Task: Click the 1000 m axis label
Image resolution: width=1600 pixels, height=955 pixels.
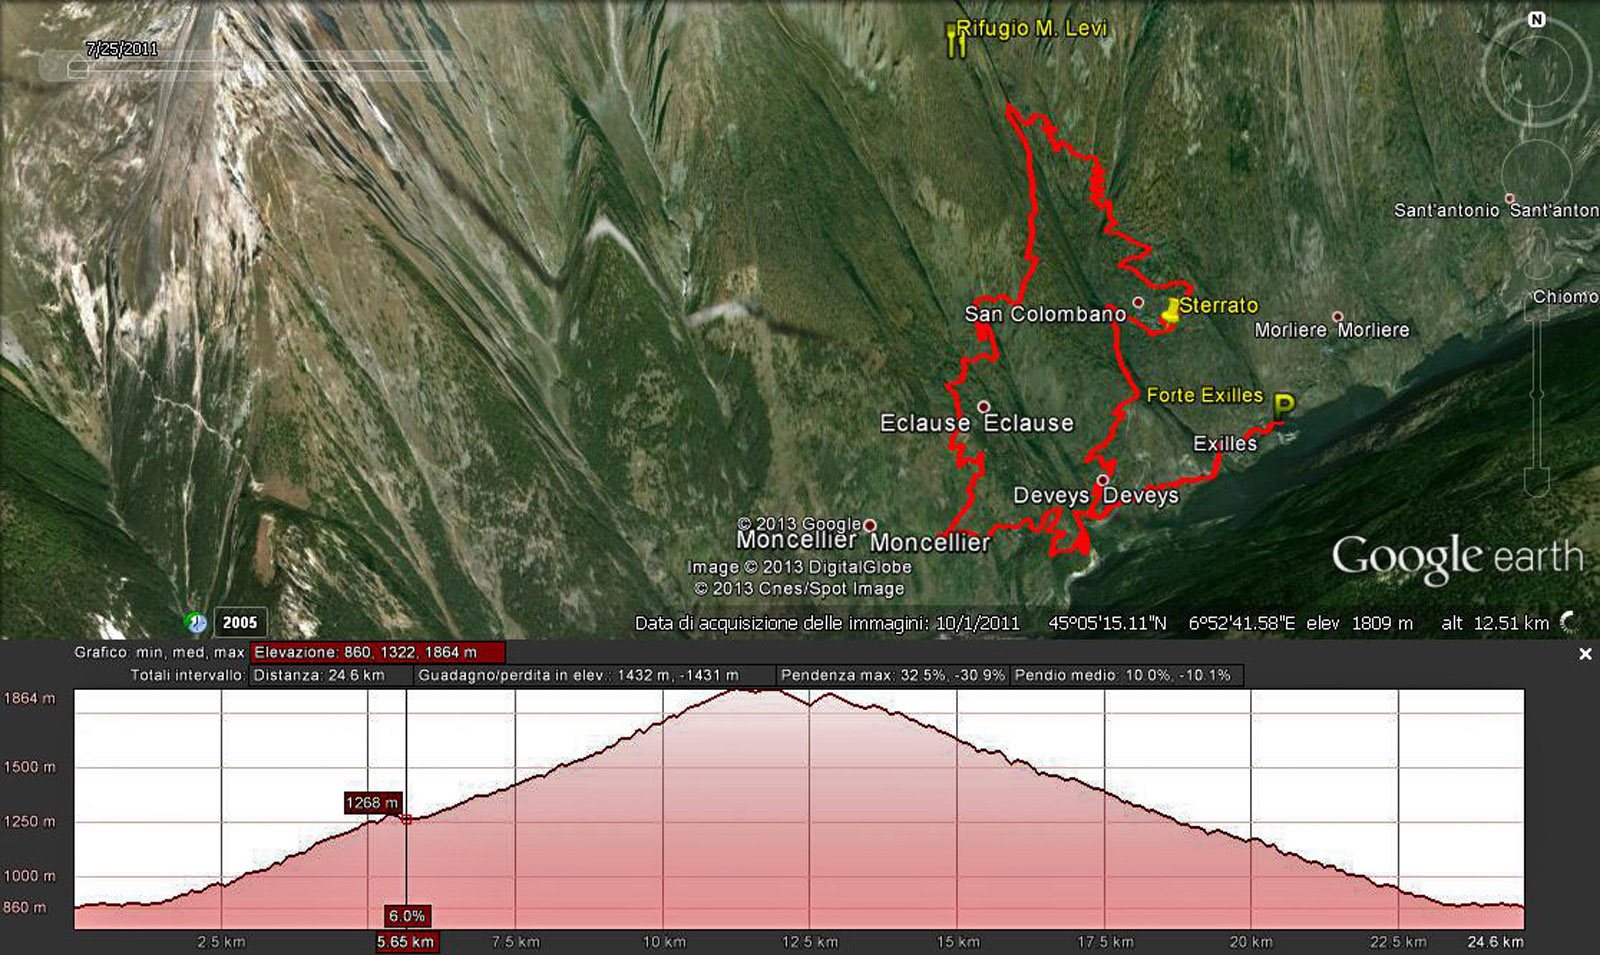Action: (30, 876)
